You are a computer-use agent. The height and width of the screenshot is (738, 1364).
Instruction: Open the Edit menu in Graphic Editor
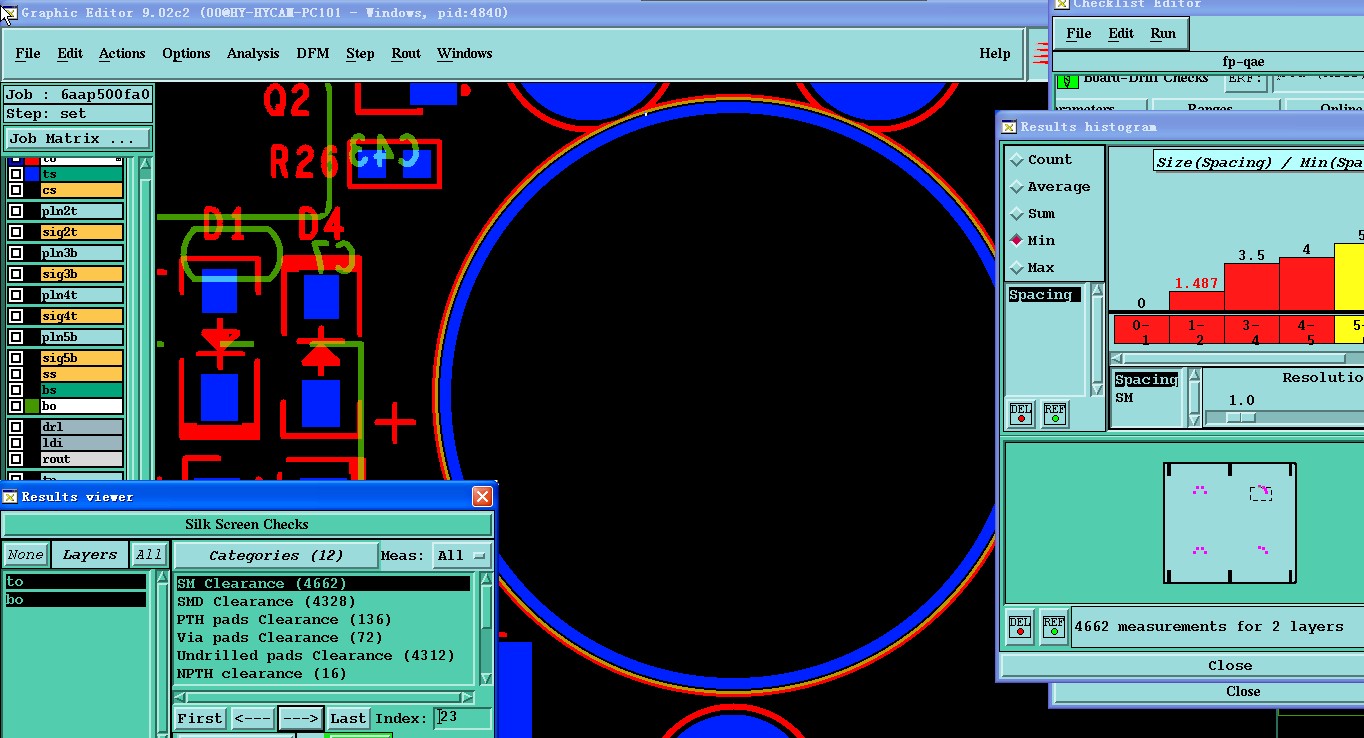click(x=70, y=54)
